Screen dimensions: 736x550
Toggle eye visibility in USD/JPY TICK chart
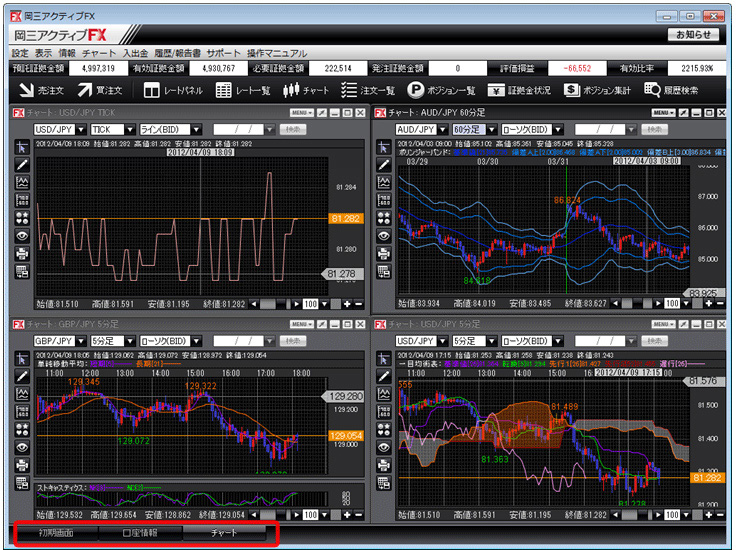(x=22, y=236)
